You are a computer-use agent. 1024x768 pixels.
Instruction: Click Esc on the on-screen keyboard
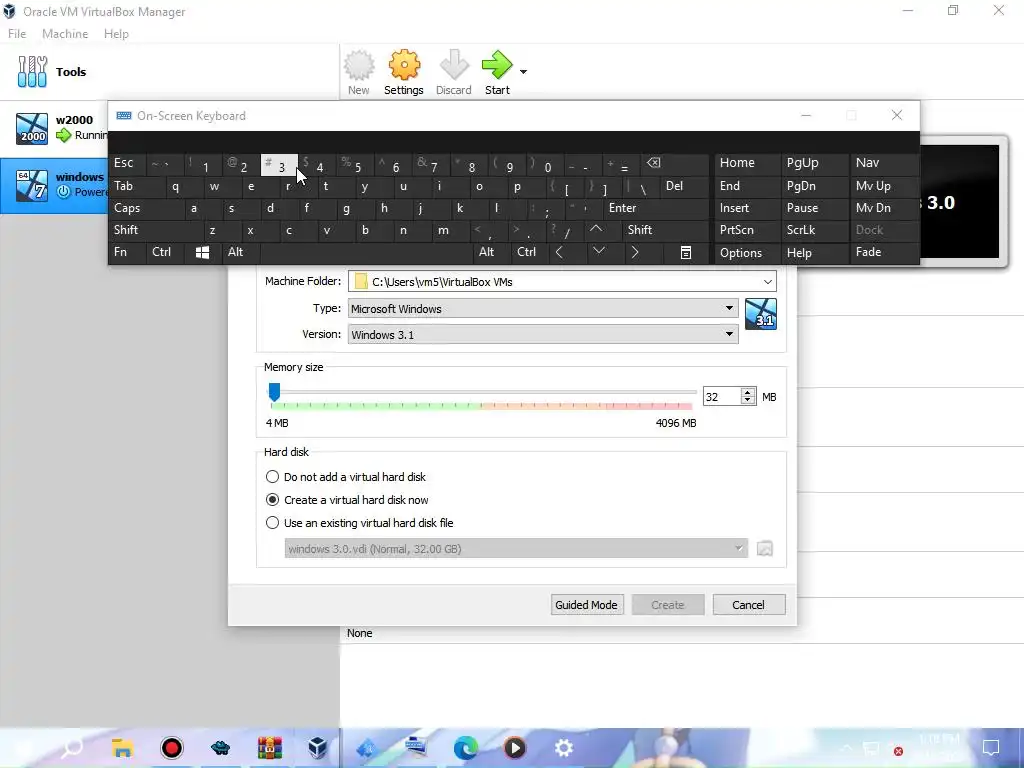click(x=127, y=164)
